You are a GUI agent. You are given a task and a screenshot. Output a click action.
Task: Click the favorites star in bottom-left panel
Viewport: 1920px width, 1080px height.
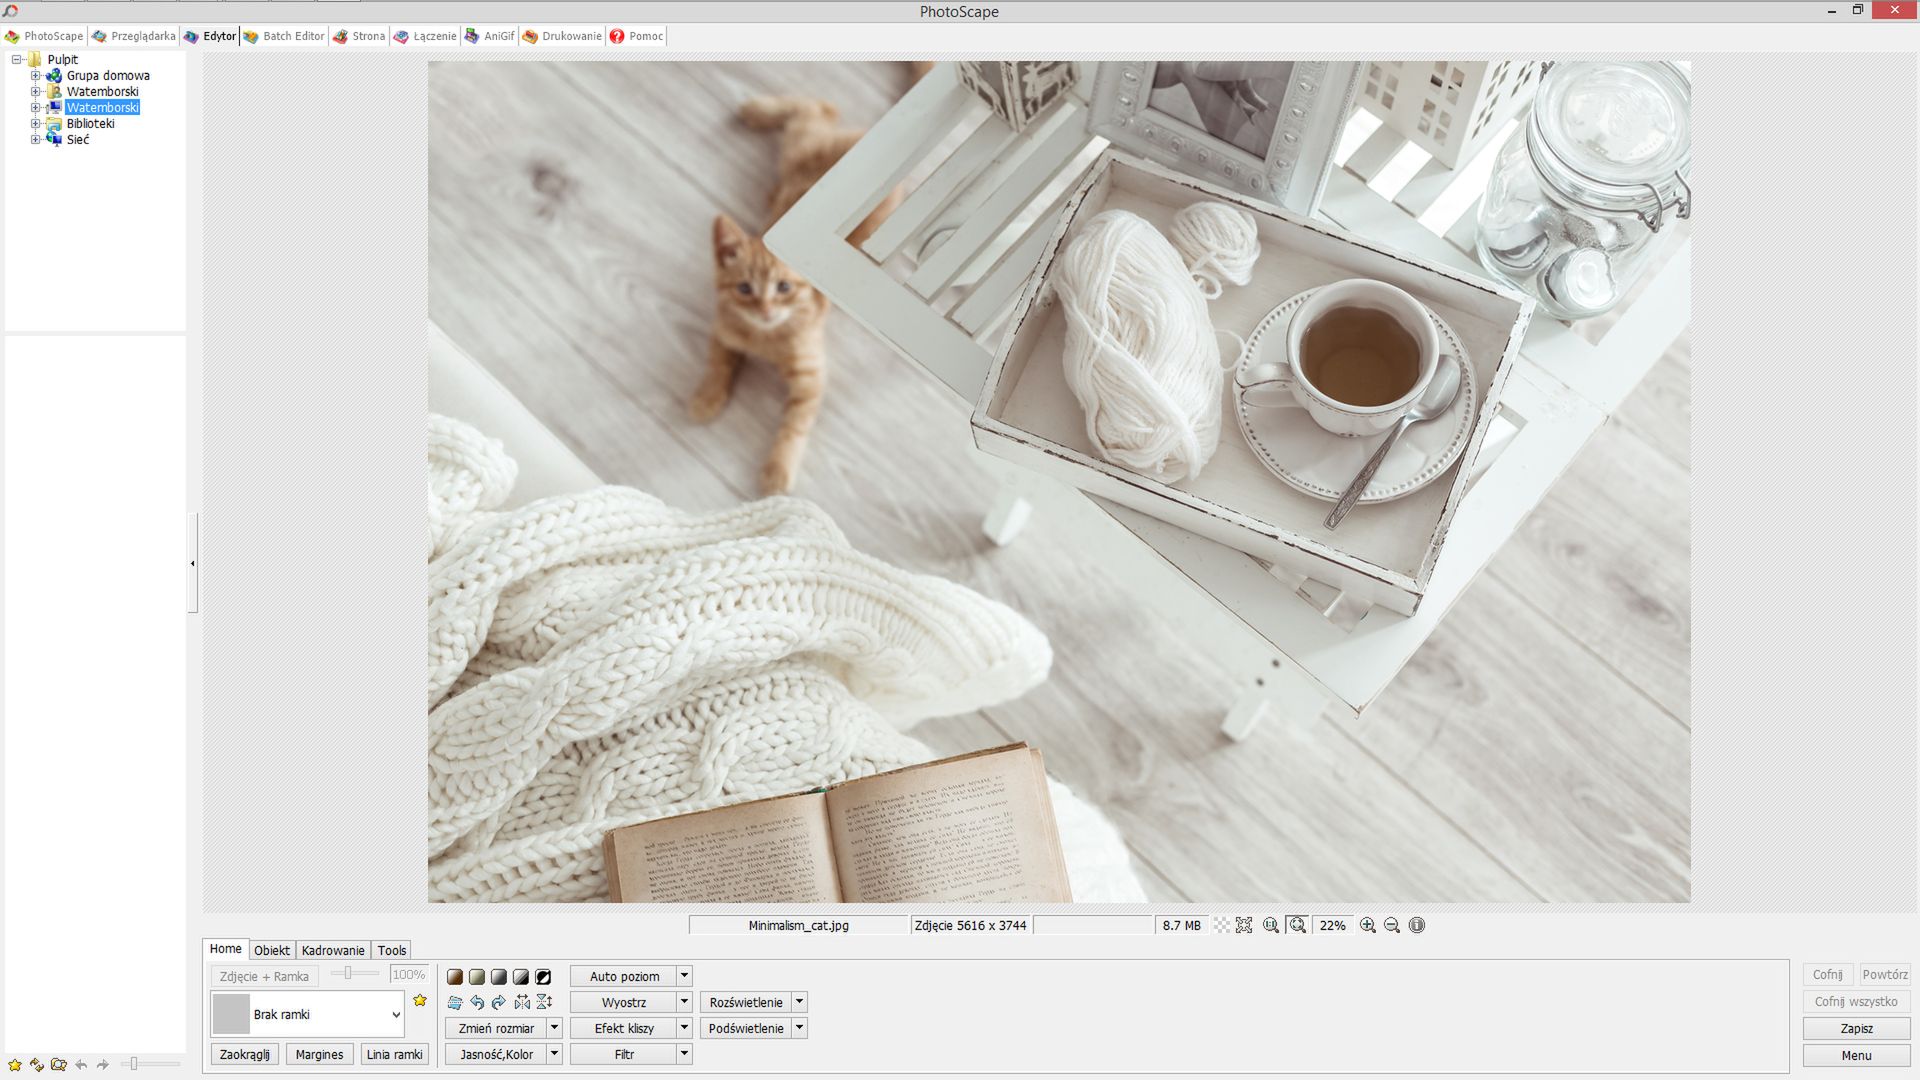pyautogui.click(x=15, y=1065)
